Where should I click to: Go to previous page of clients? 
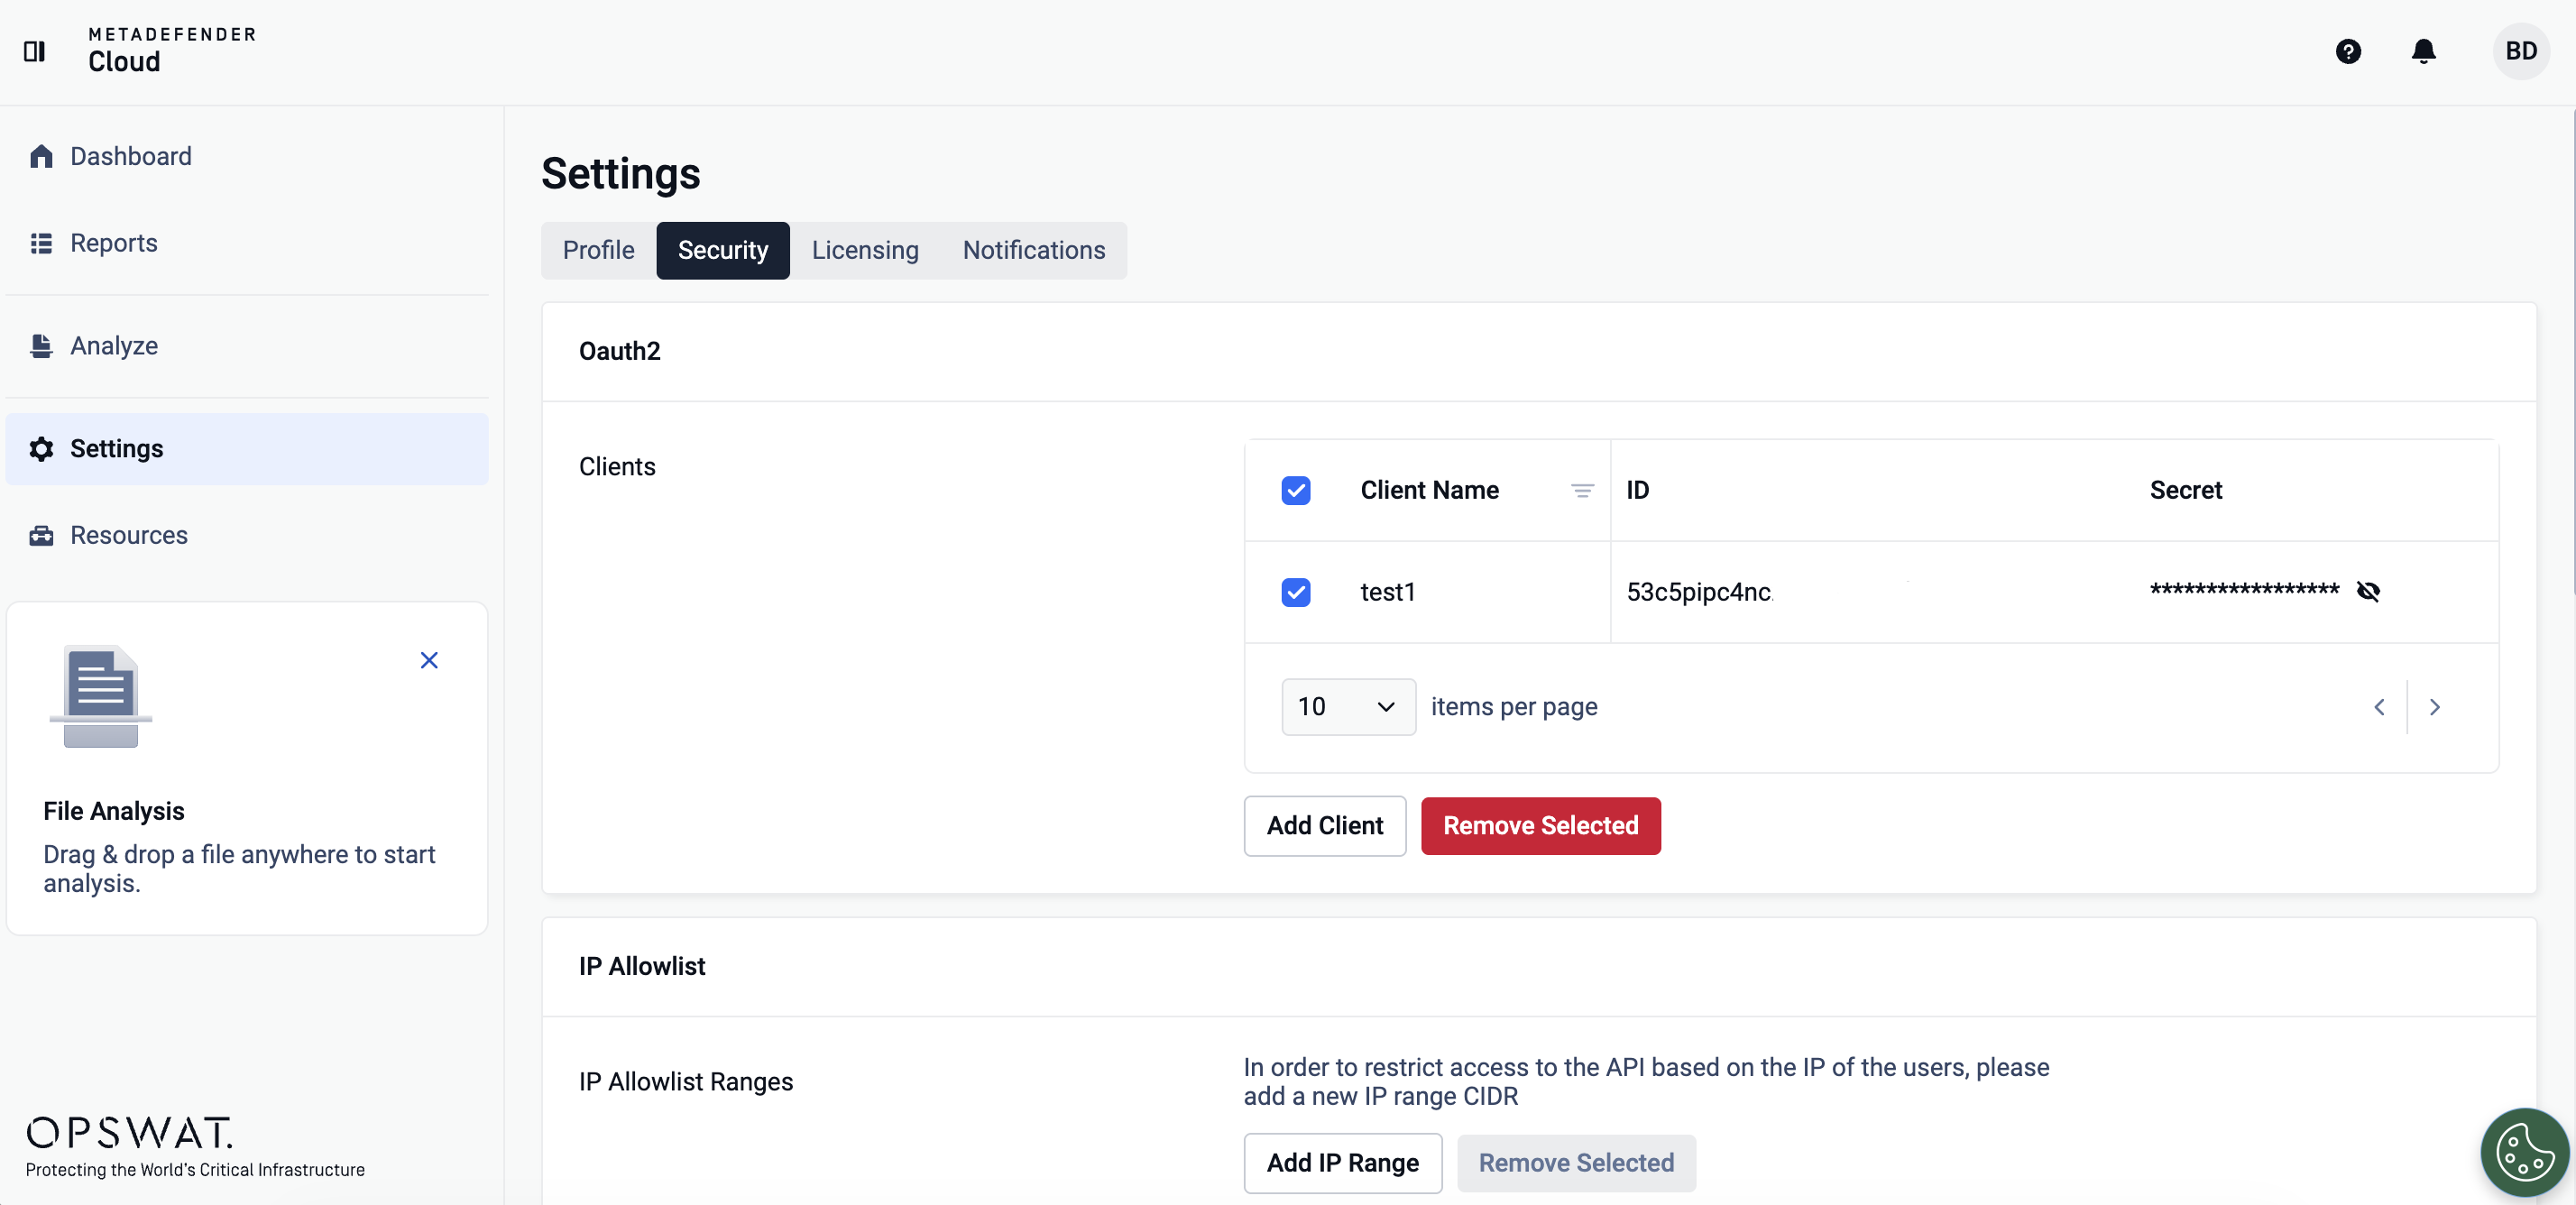(x=2379, y=707)
